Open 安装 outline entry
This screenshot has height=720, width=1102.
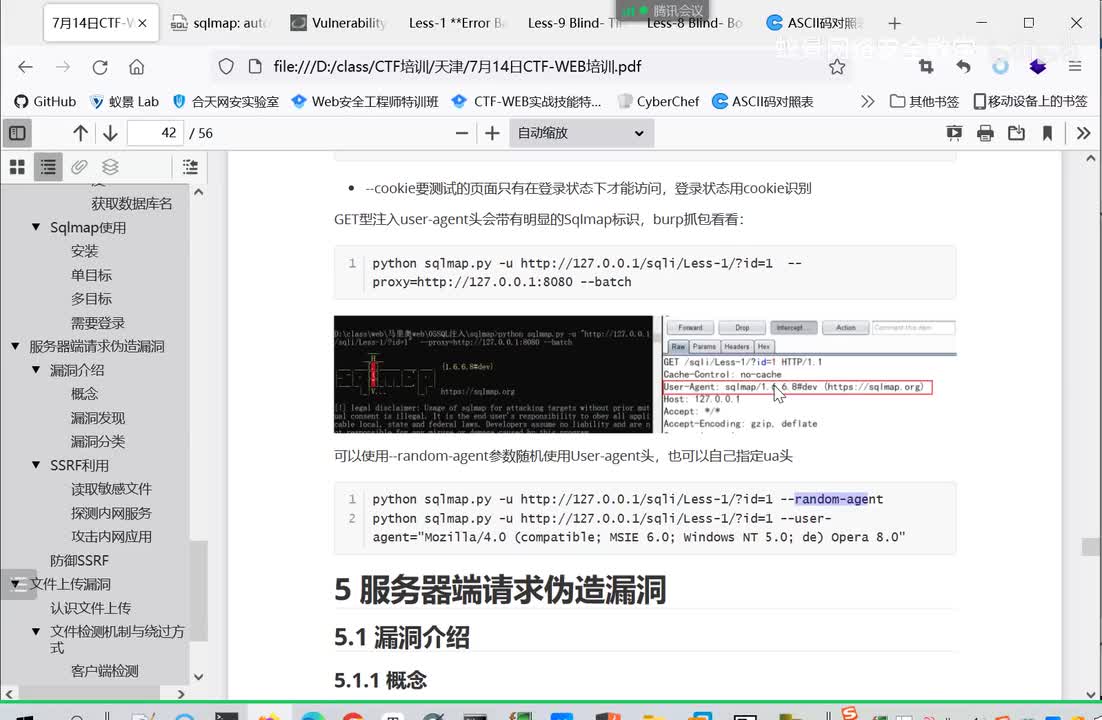coord(84,251)
